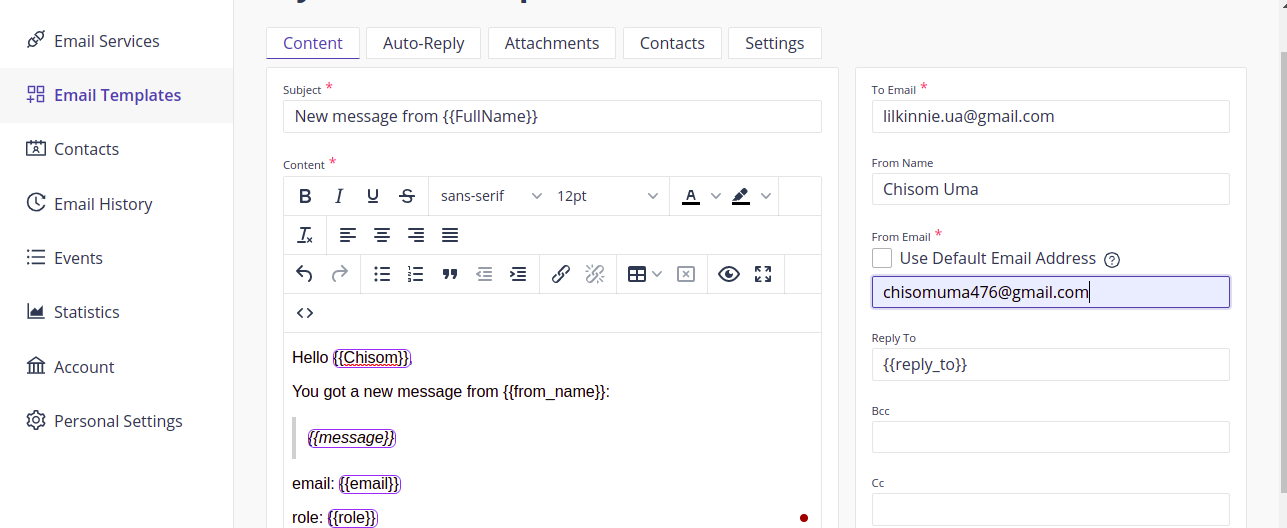Decrease the indent
Screen dimensions: 1287x528
(x=484, y=274)
